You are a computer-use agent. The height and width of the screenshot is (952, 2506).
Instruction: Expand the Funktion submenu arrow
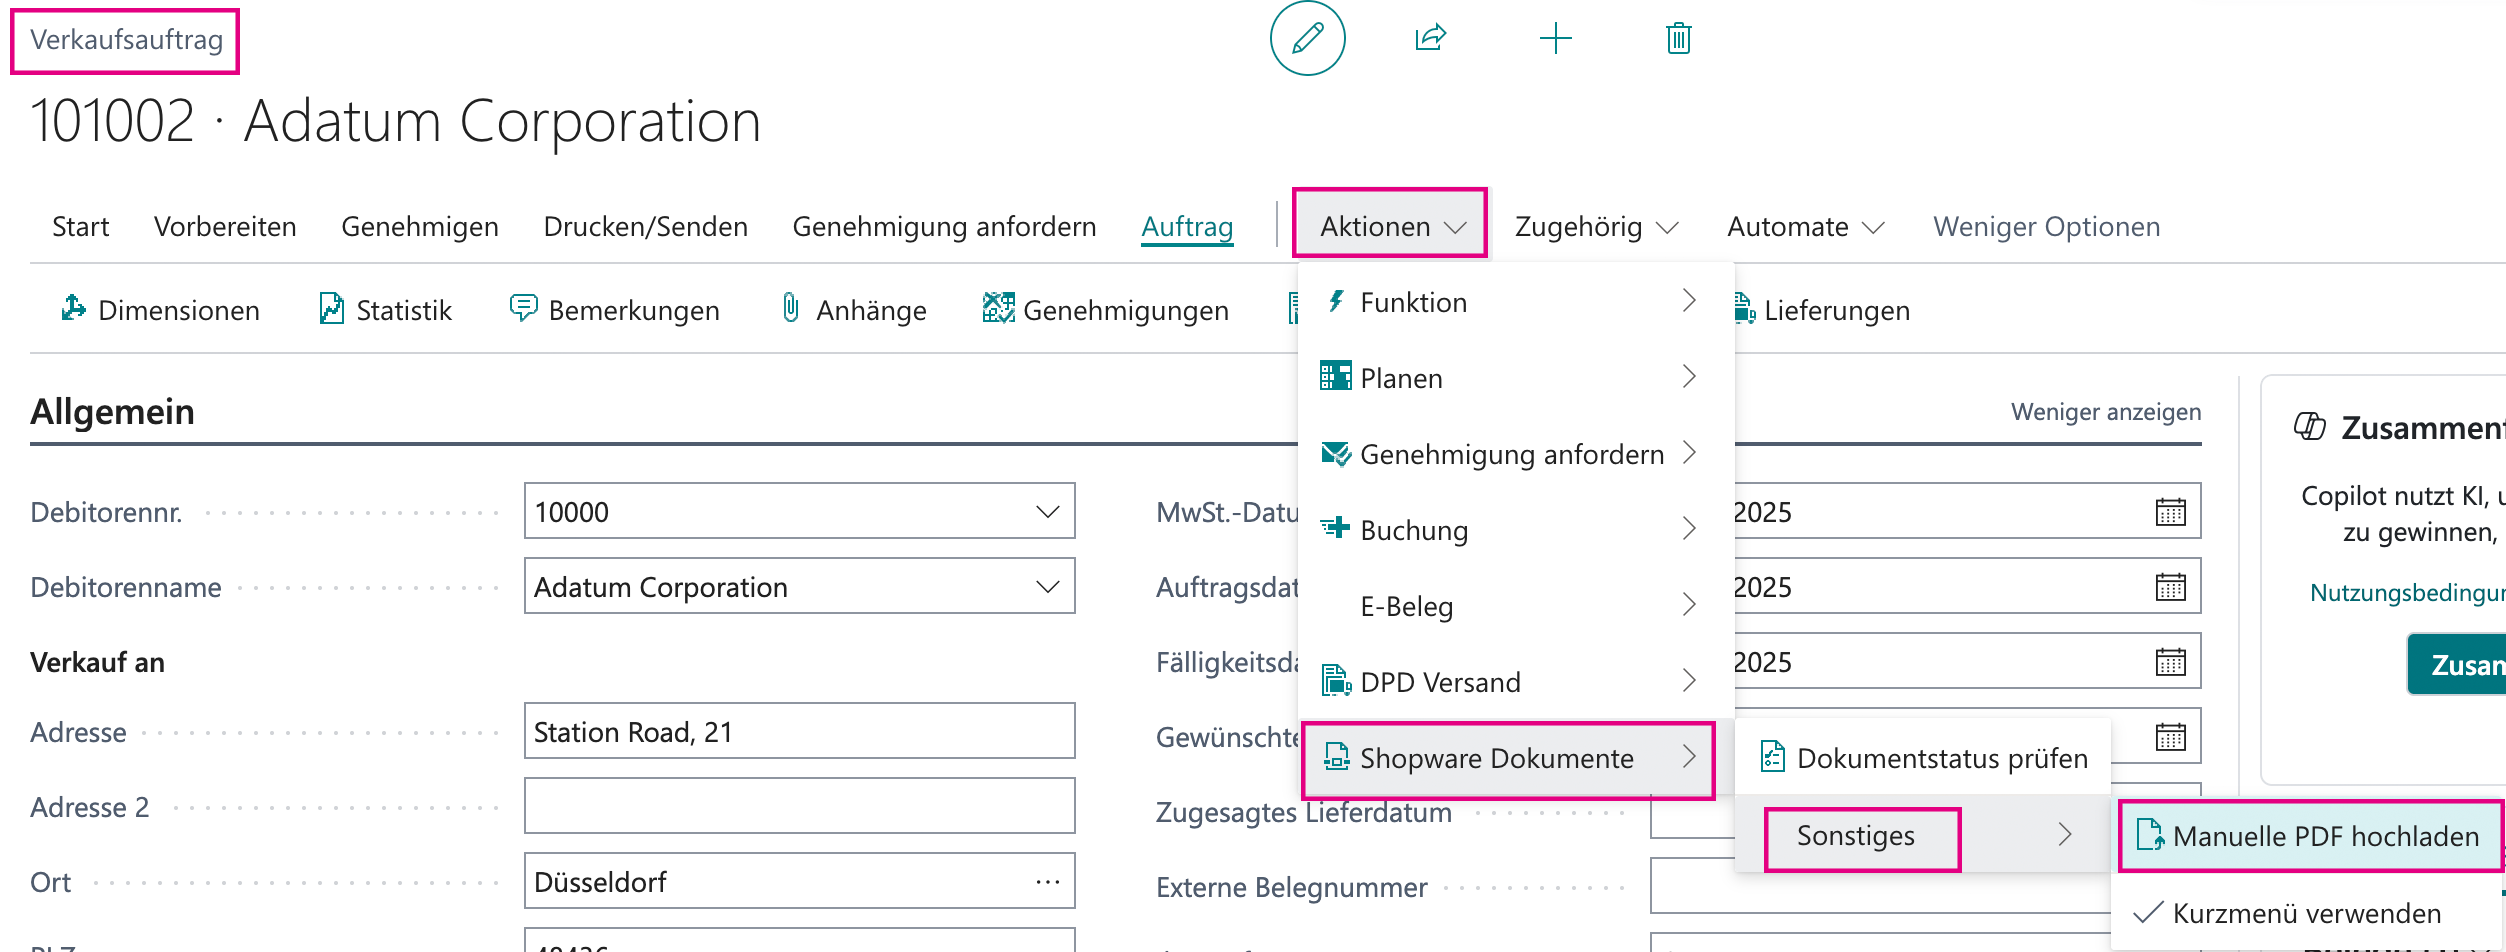(x=1689, y=301)
